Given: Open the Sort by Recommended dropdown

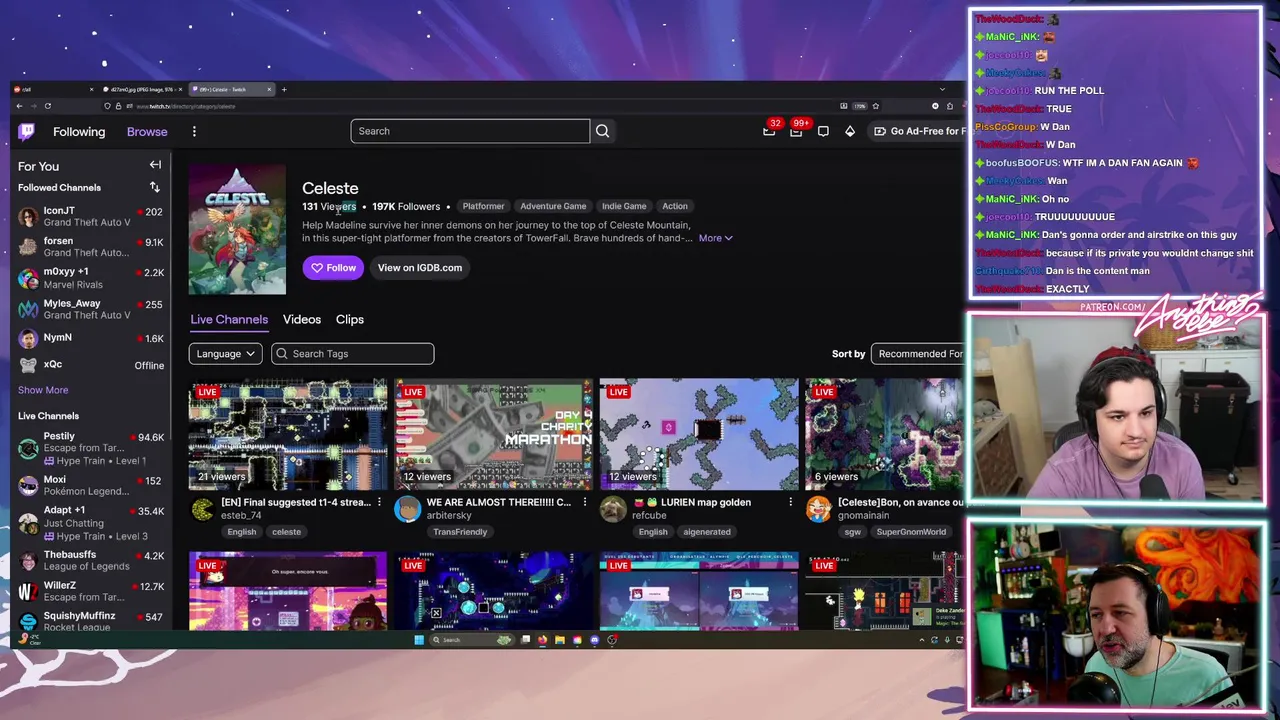Looking at the screenshot, I should point(917,353).
